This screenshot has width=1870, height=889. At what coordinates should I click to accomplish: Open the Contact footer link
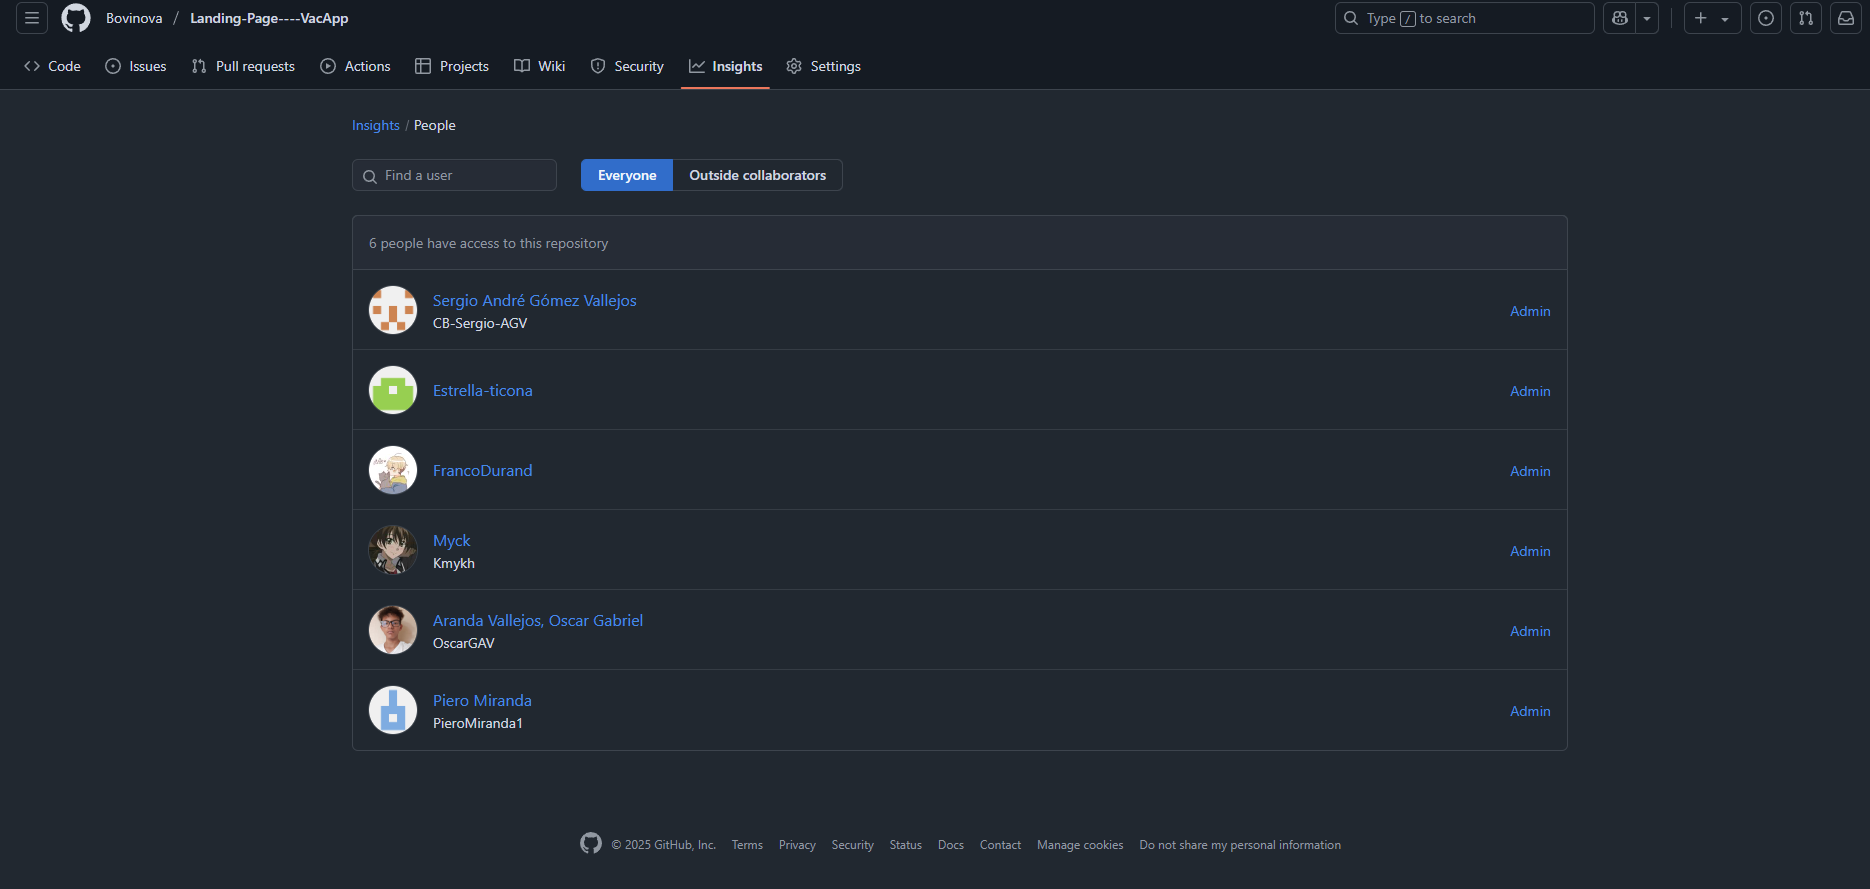click(1000, 845)
